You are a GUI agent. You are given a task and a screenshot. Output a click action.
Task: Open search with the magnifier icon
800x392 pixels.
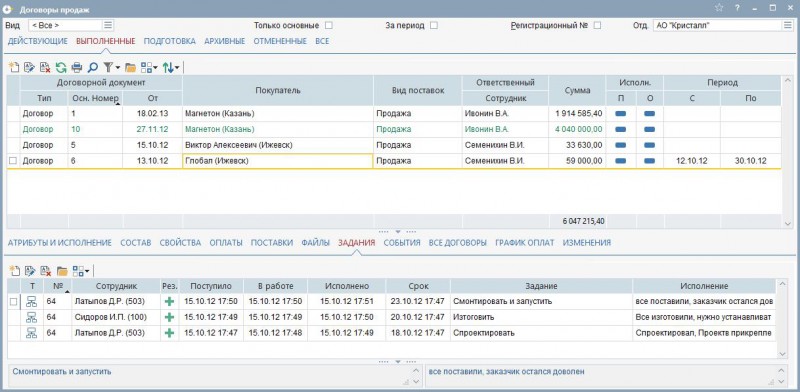click(x=92, y=67)
